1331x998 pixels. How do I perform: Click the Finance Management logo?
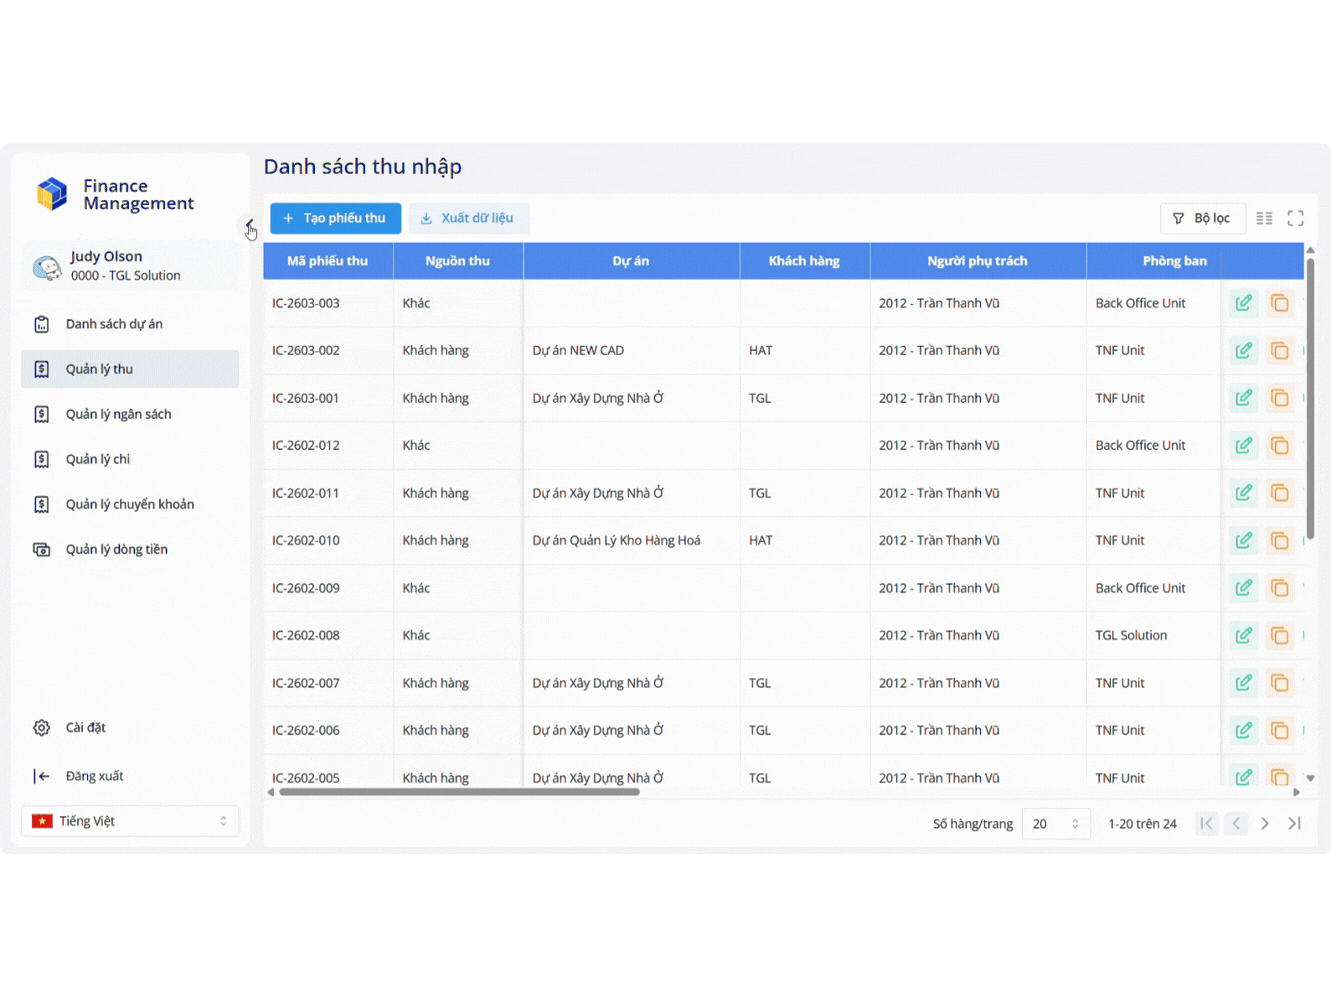pos(52,194)
